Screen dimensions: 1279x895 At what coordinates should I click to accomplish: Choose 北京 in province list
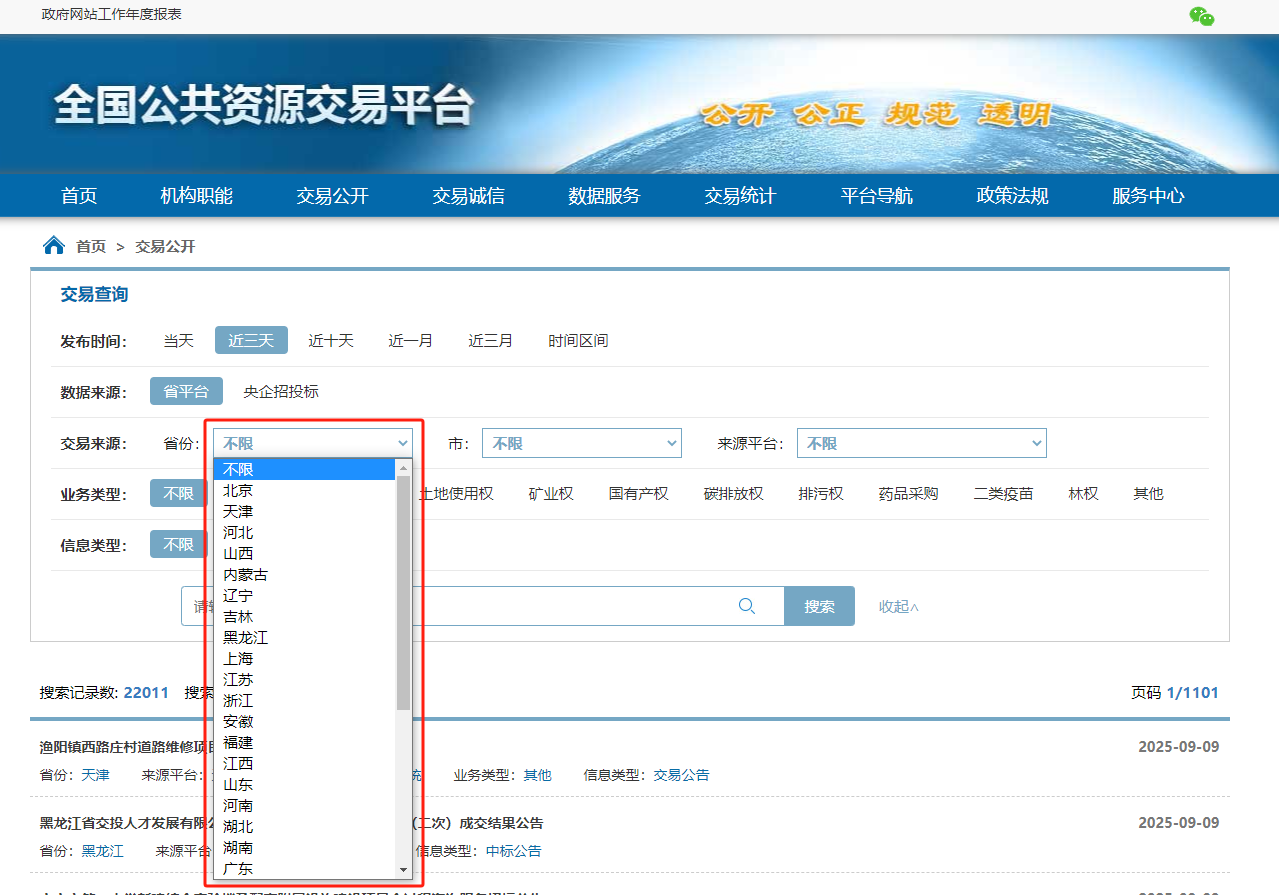click(305, 490)
